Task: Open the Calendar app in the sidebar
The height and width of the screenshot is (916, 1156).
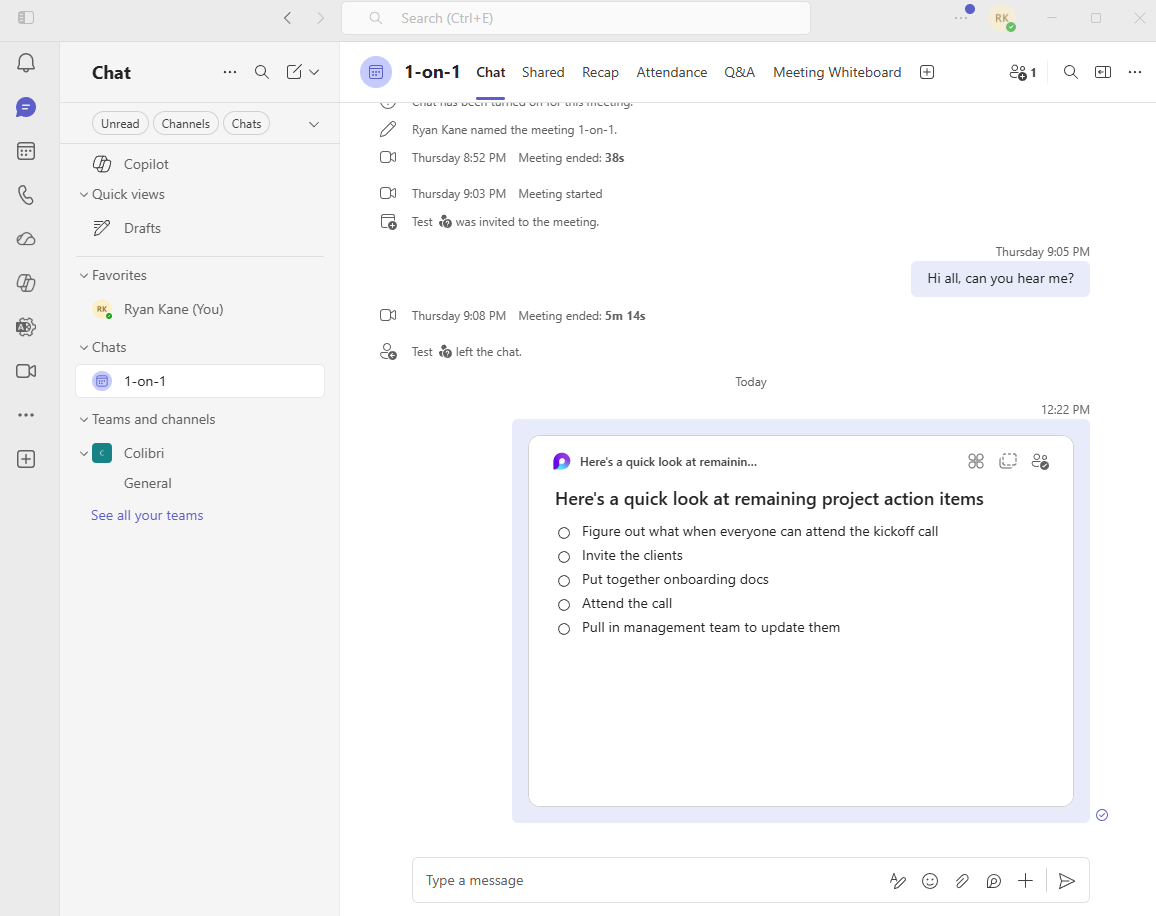Action: [26, 151]
